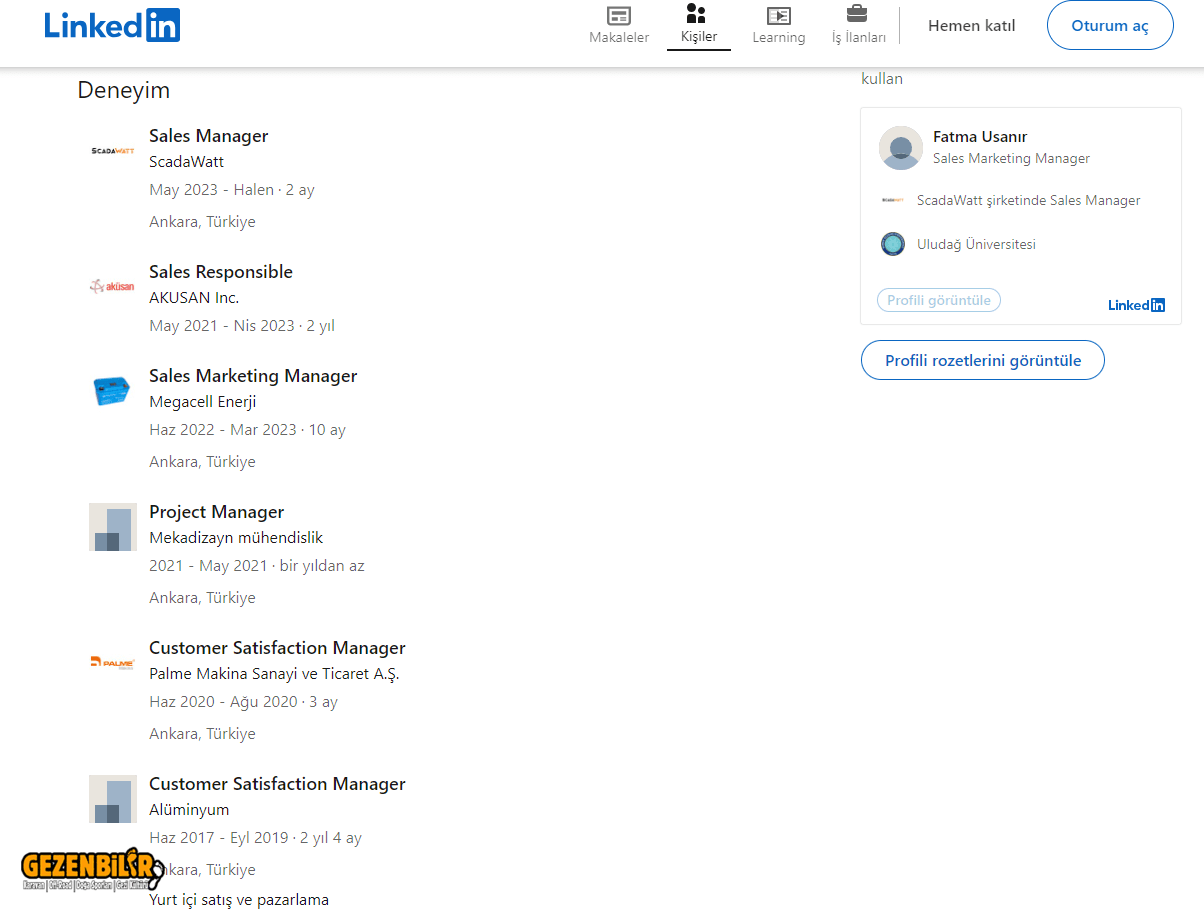This screenshot has height=912, width=1204.
Task: Click the Gezenbilir watermark logo
Action: (x=90, y=868)
